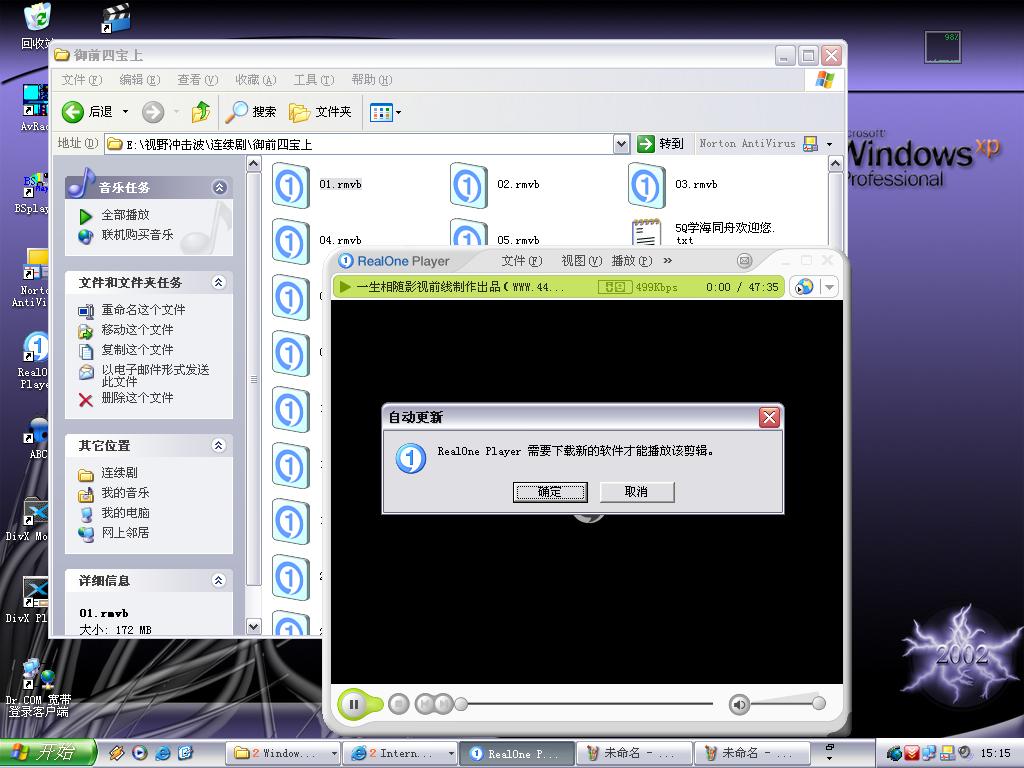
Task: Click the RealOne globe browser icon
Action: (805, 287)
